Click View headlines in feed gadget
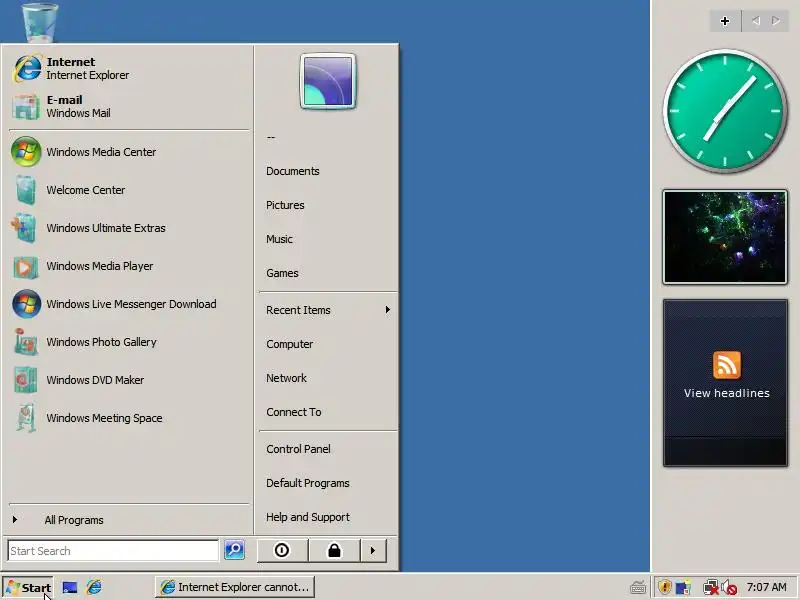This screenshot has width=800, height=600. (x=727, y=393)
